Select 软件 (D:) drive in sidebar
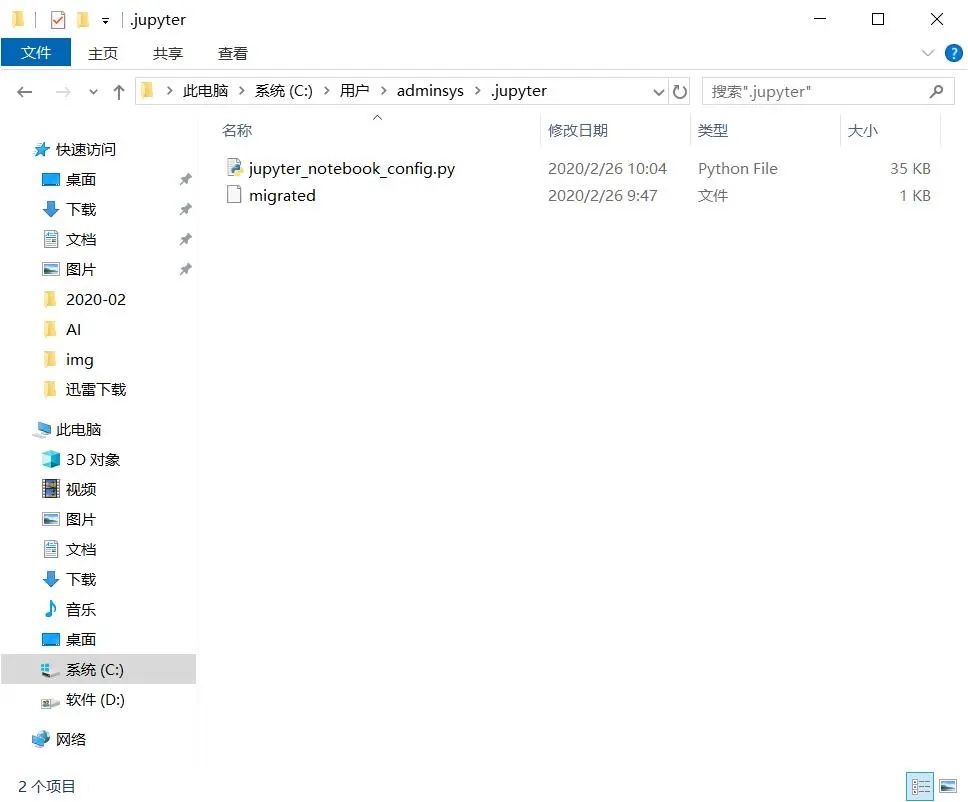The height and width of the screenshot is (802, 968). click(95, 699)
